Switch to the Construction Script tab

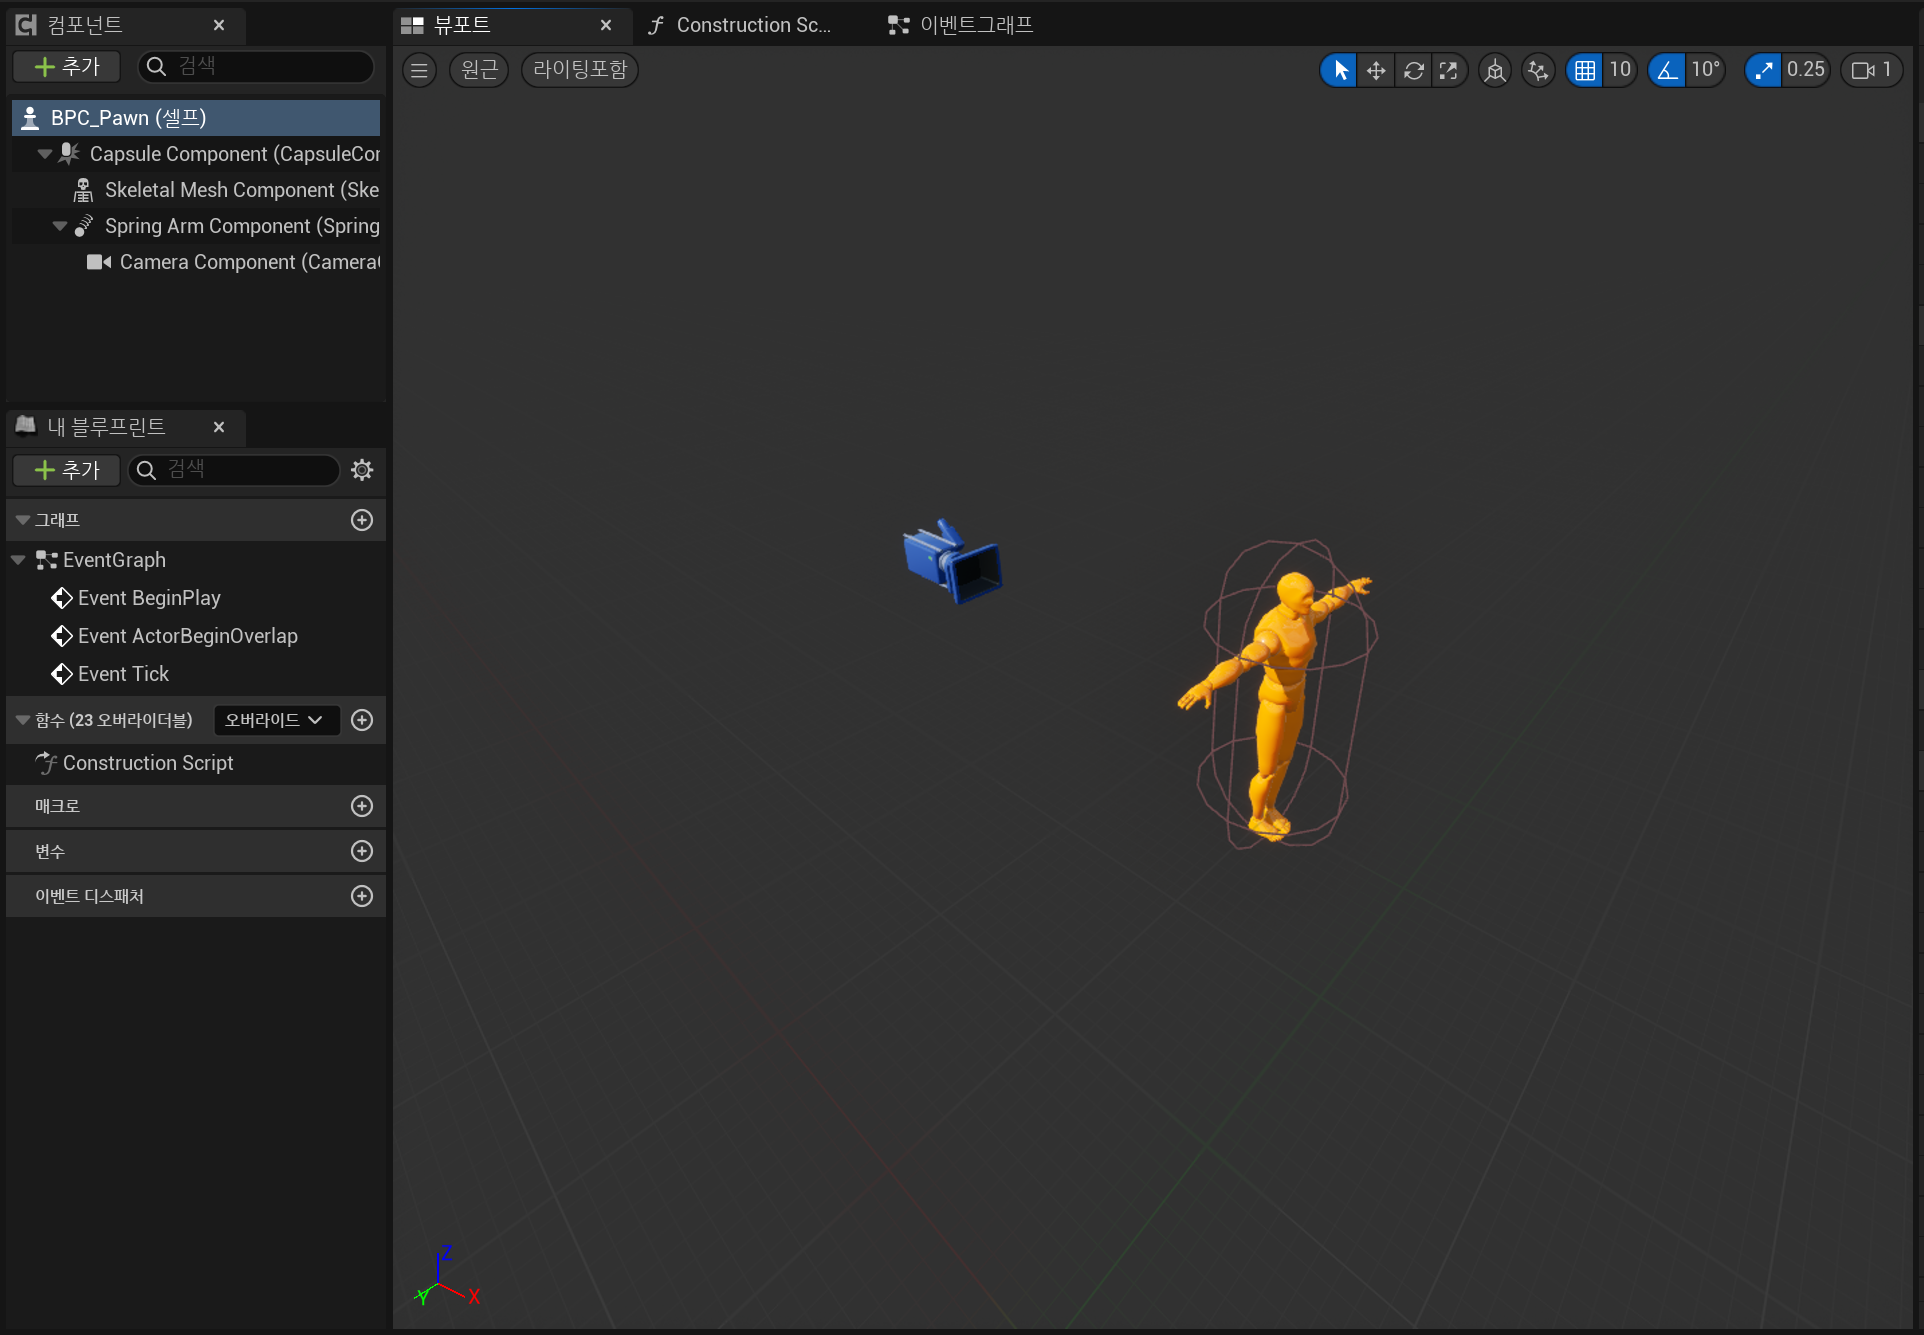pos(741,25)
